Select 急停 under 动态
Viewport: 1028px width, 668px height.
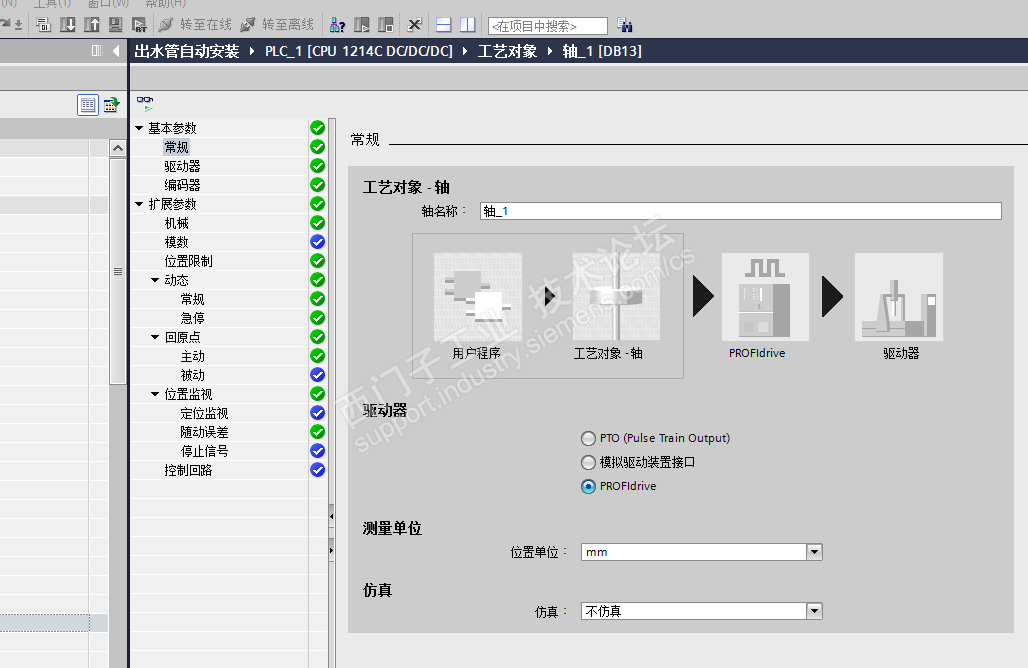coord(193,318)
